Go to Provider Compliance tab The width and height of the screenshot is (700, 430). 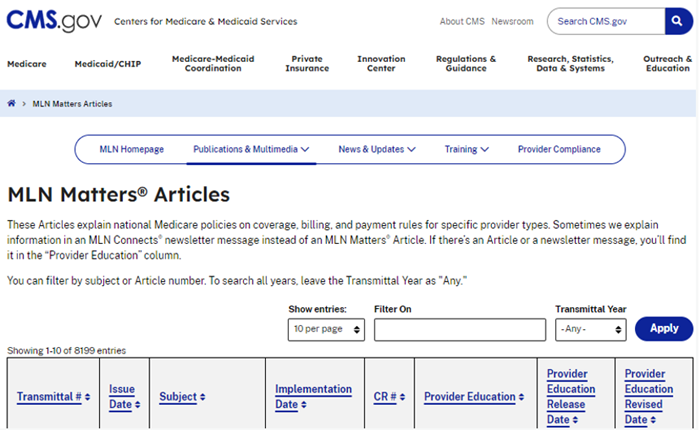(x=559, y=149)
